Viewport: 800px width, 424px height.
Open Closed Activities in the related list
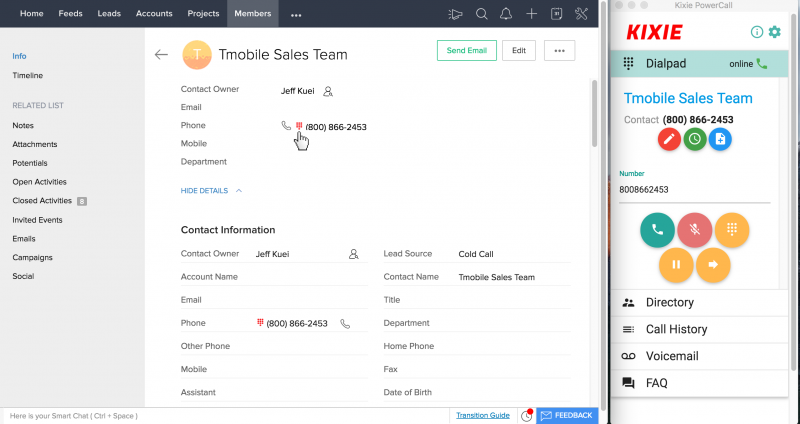42,201
